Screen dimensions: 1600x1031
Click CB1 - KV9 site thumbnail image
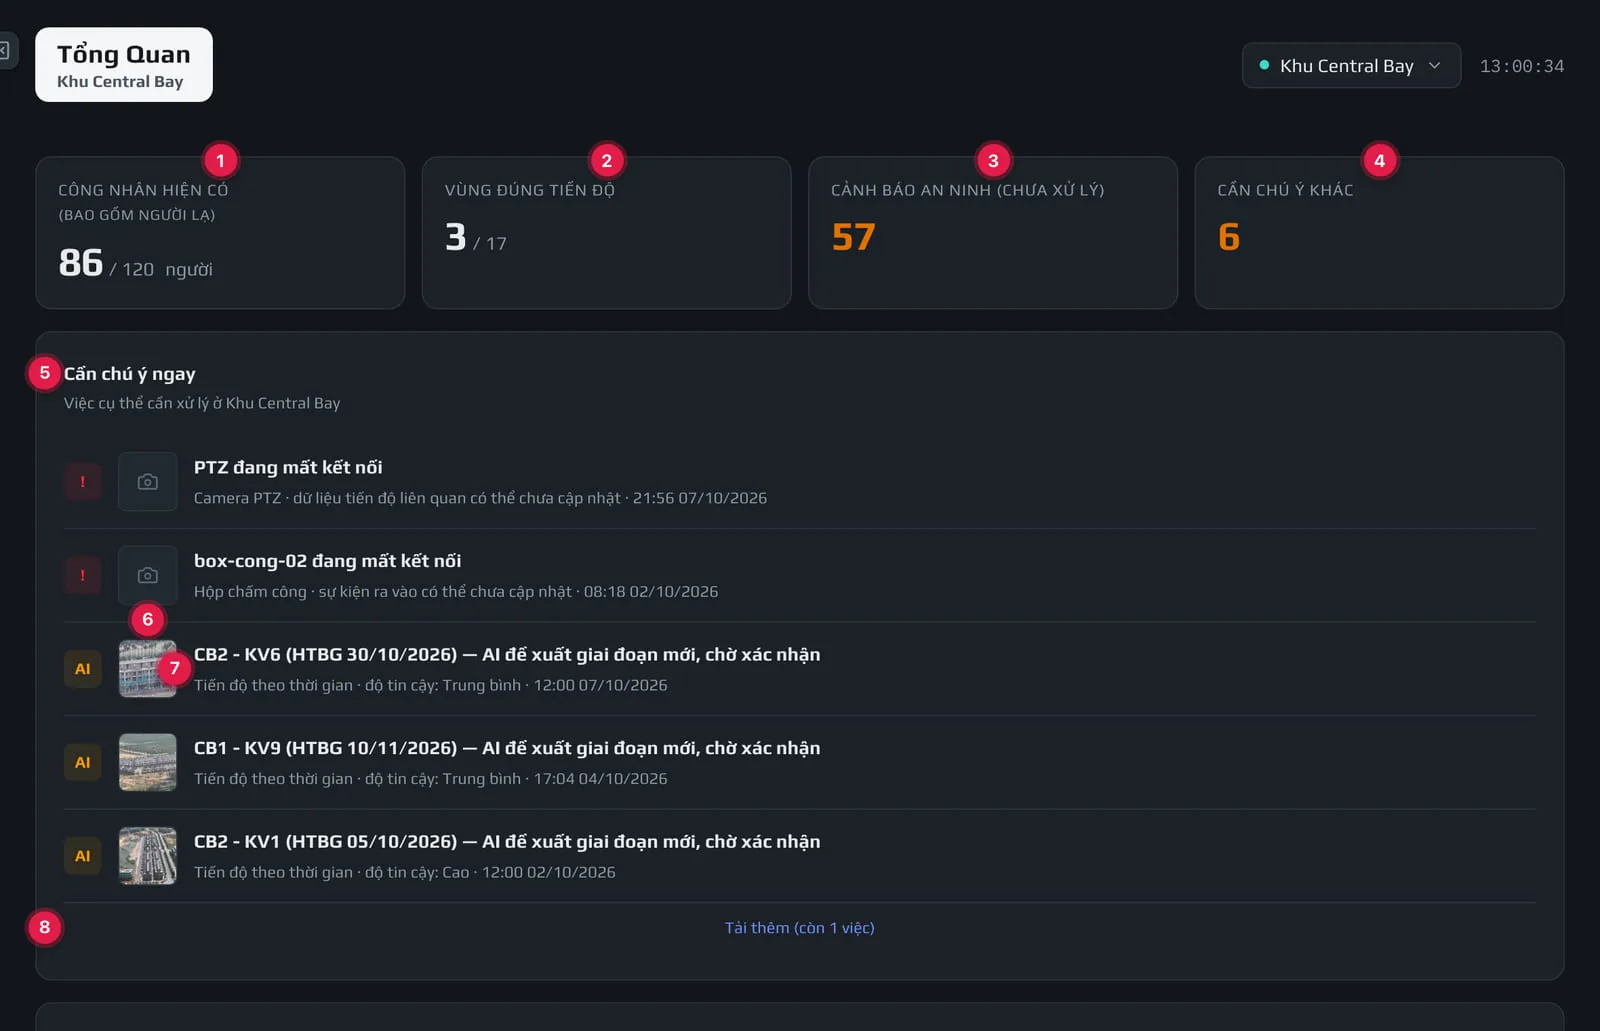[x=148, y=762]
